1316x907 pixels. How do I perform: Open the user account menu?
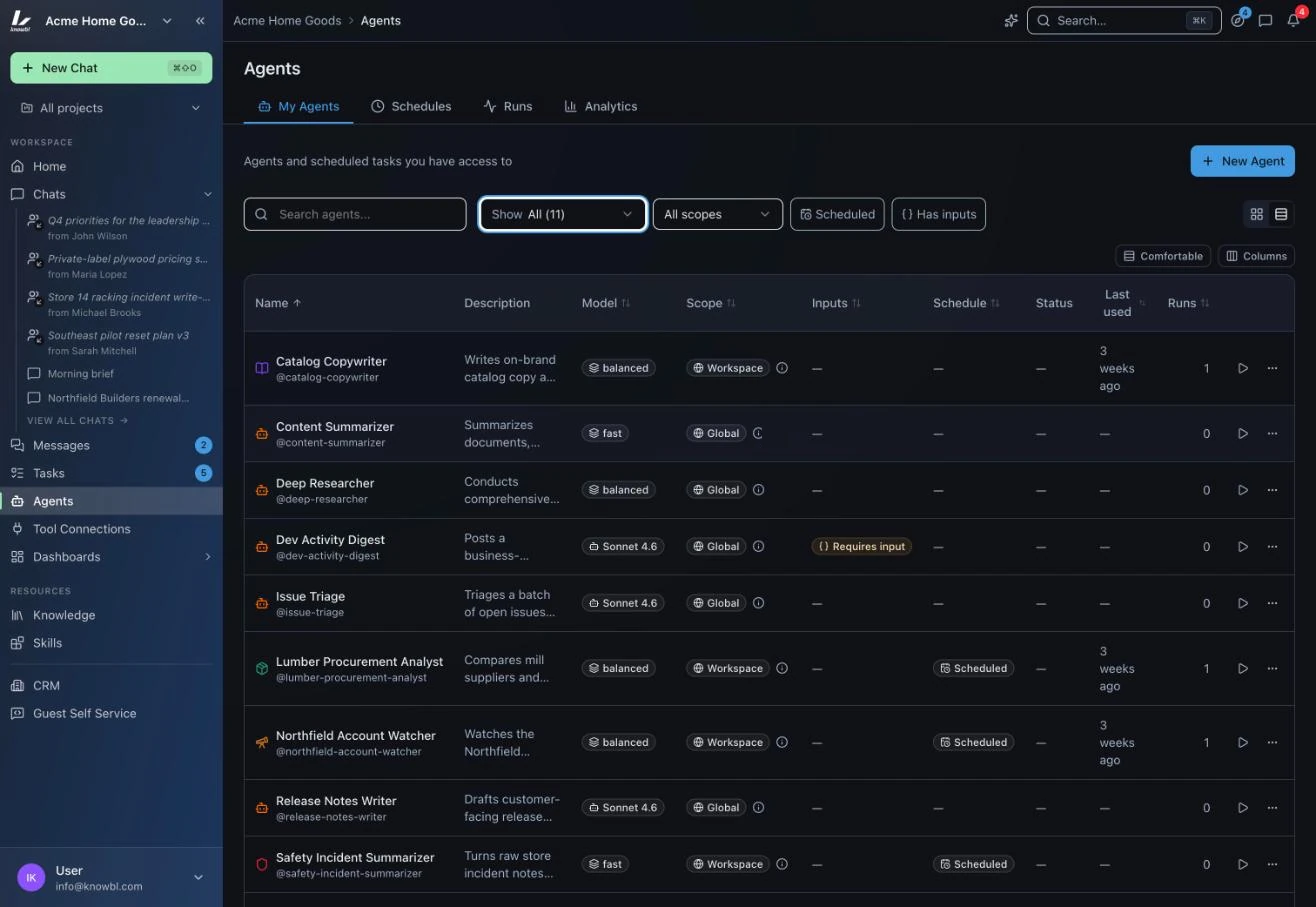pyautogui.click(x=111, y=878)
